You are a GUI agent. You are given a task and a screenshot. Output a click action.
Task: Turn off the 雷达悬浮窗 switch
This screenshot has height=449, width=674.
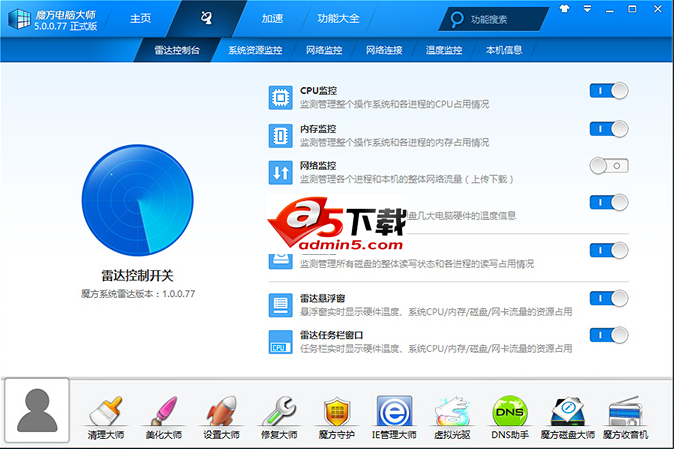(x=609, y=299)
